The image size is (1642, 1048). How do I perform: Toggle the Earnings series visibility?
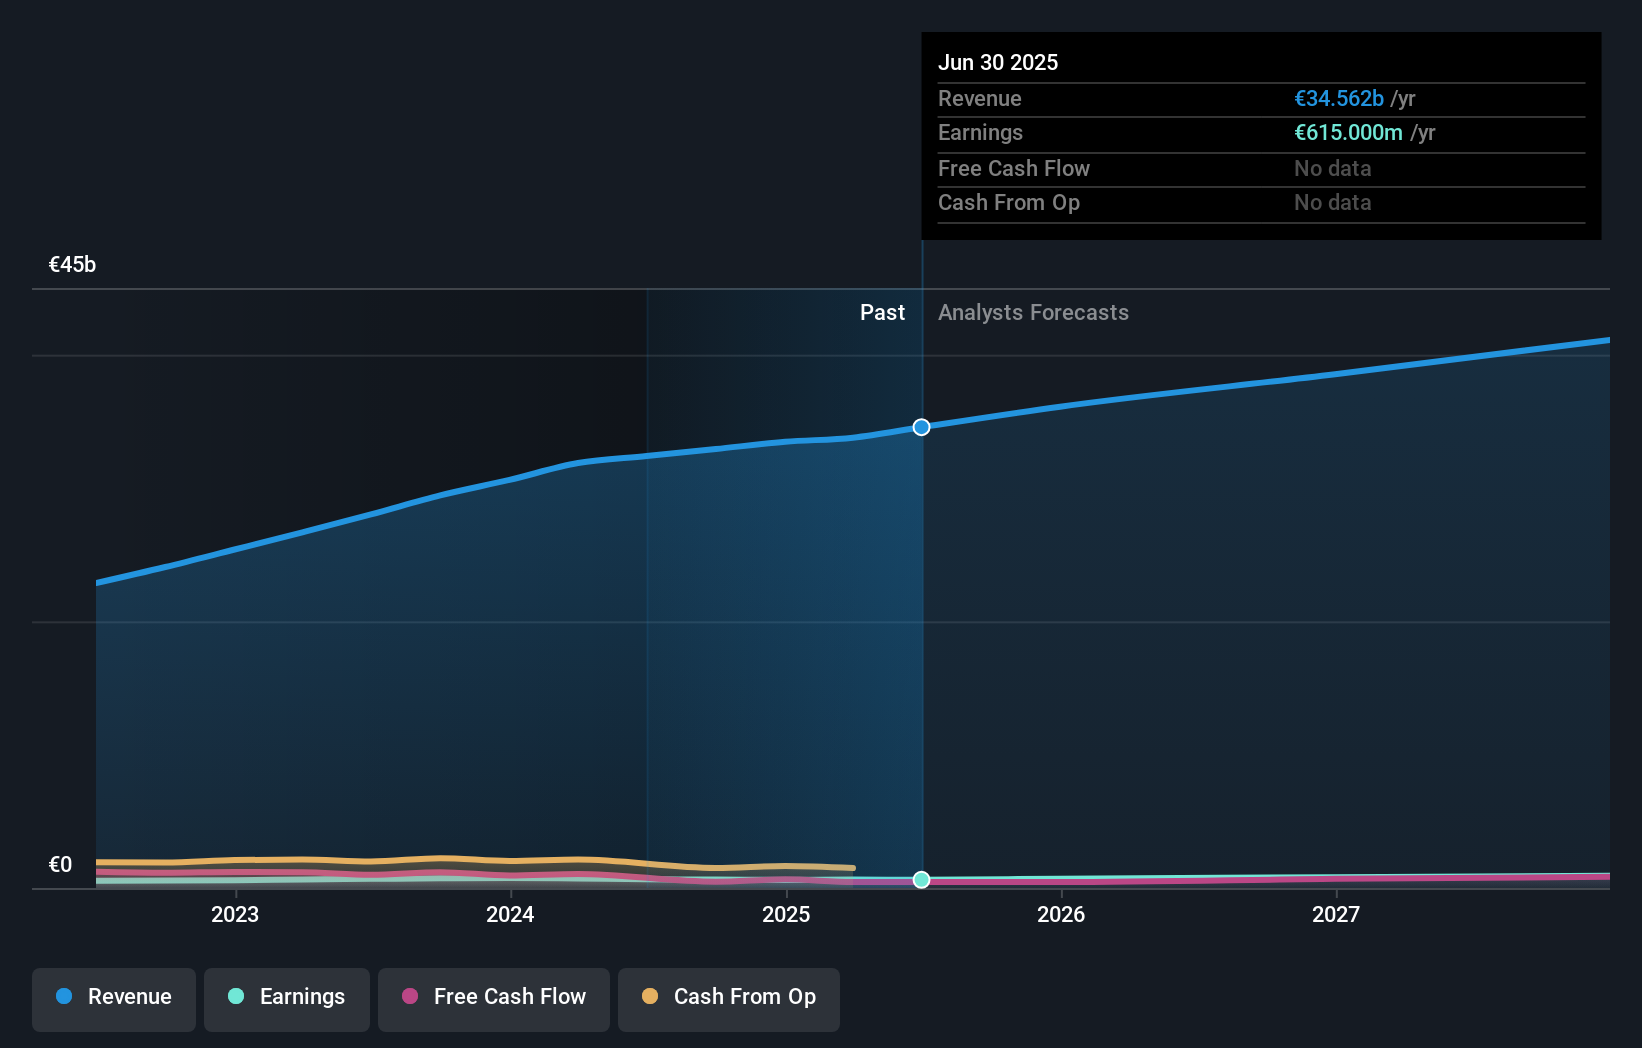tap(287, 997)
